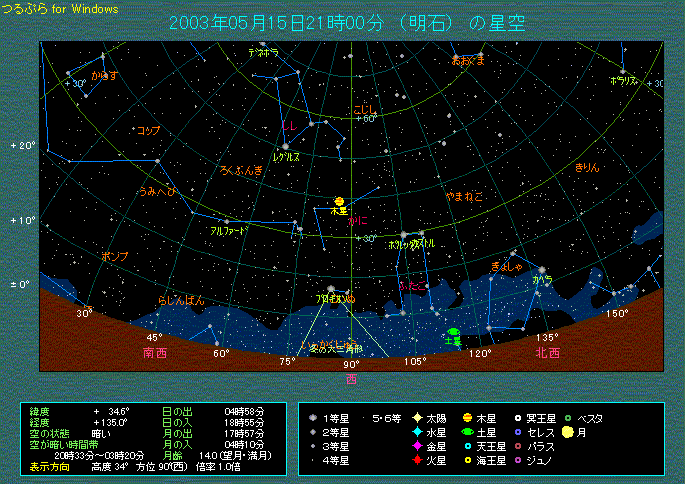
Task: Click the 緯度 value +34.6°
Action: [111, 411]
